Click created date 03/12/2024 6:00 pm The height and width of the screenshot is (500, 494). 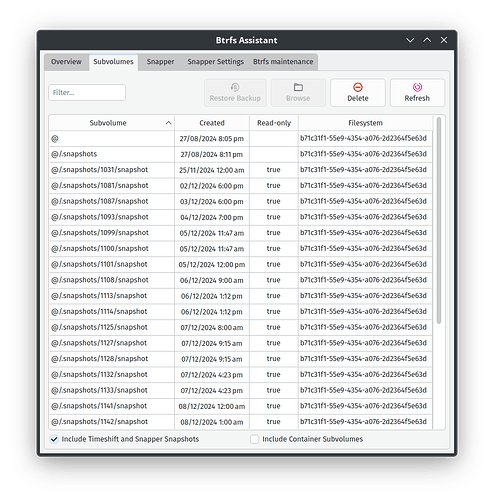(x=212, y=202)
